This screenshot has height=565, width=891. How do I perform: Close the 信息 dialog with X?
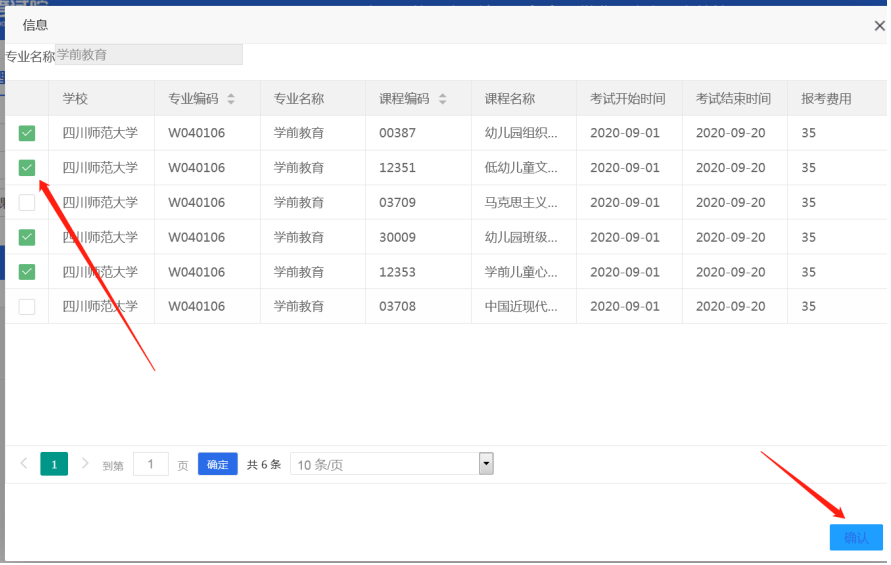tap(879, 26)
